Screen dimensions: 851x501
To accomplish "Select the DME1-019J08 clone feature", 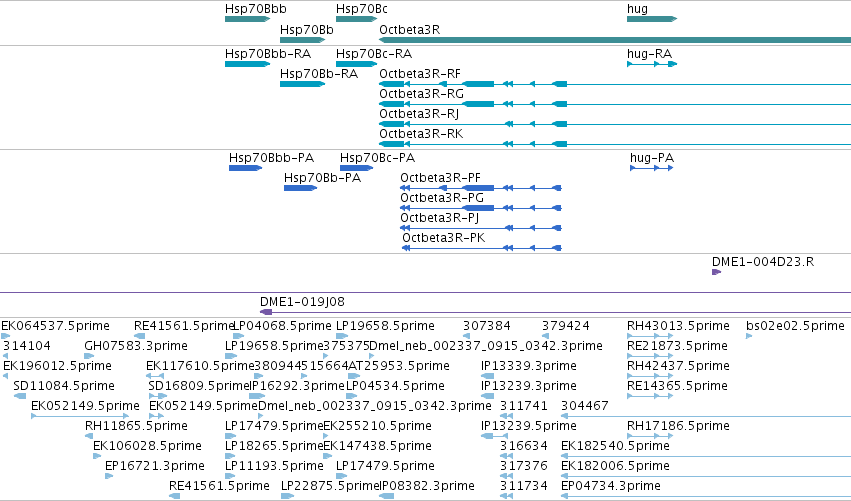I will pos(555,312).
